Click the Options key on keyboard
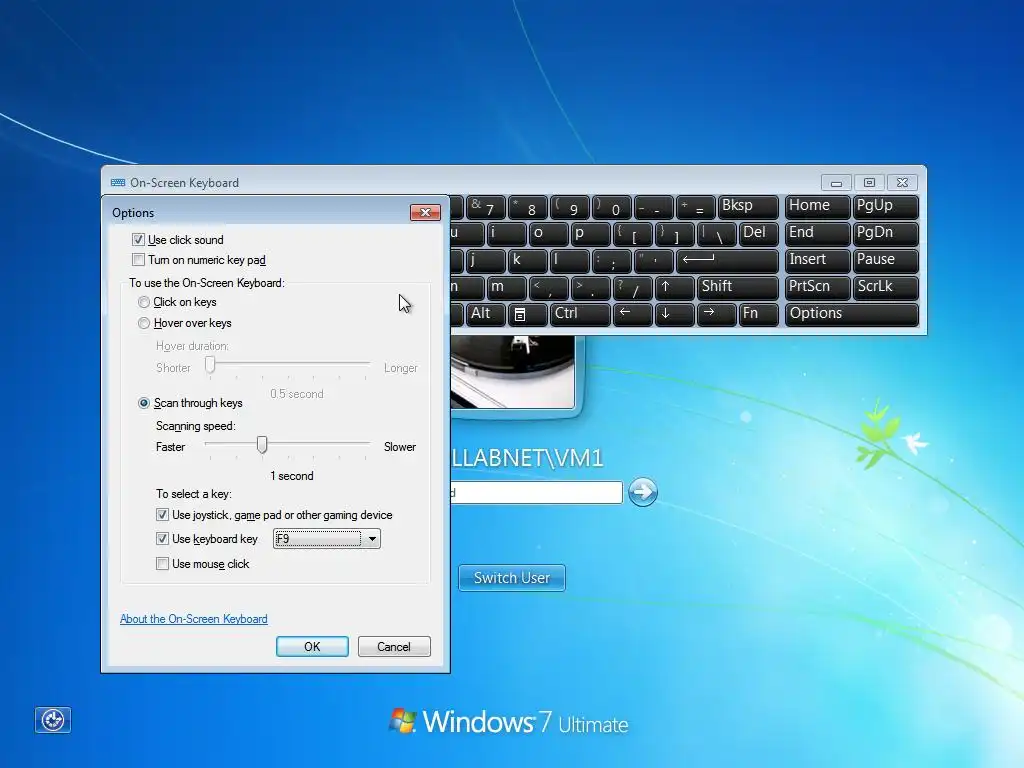 click(852, 314)
